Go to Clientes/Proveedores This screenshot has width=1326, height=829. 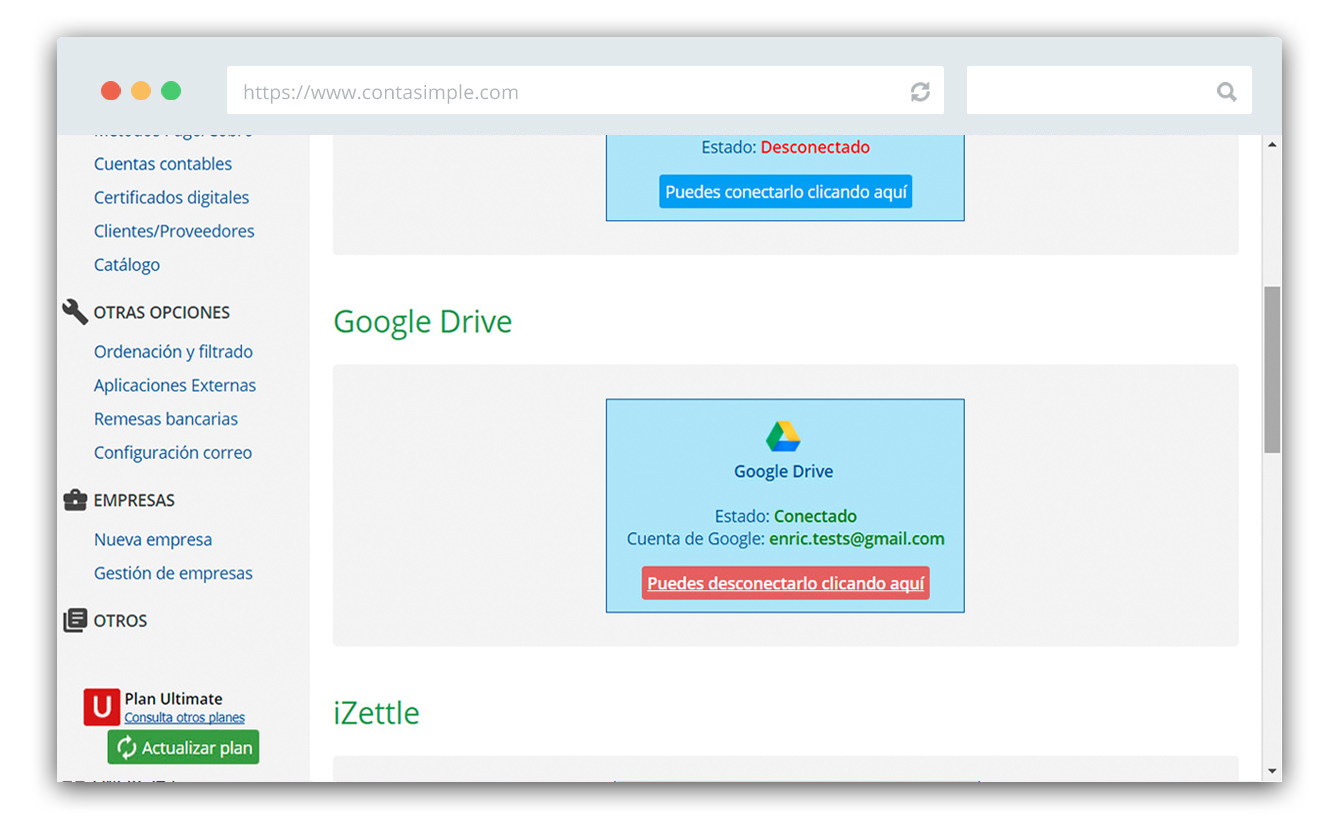(174, 231)
